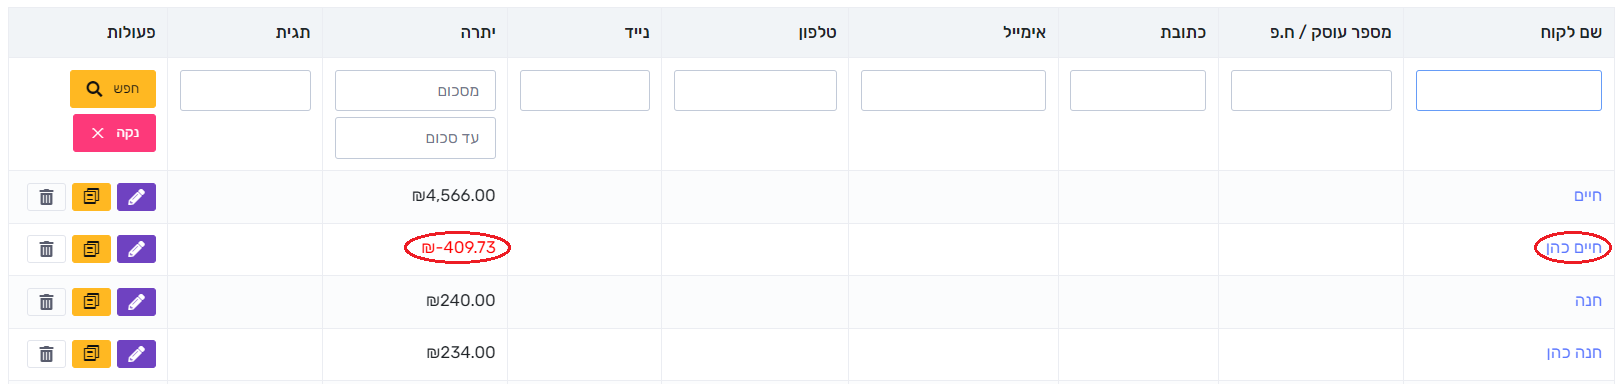
Task: Click the purple edit pencil for חיים
Action: click(136, 197)
